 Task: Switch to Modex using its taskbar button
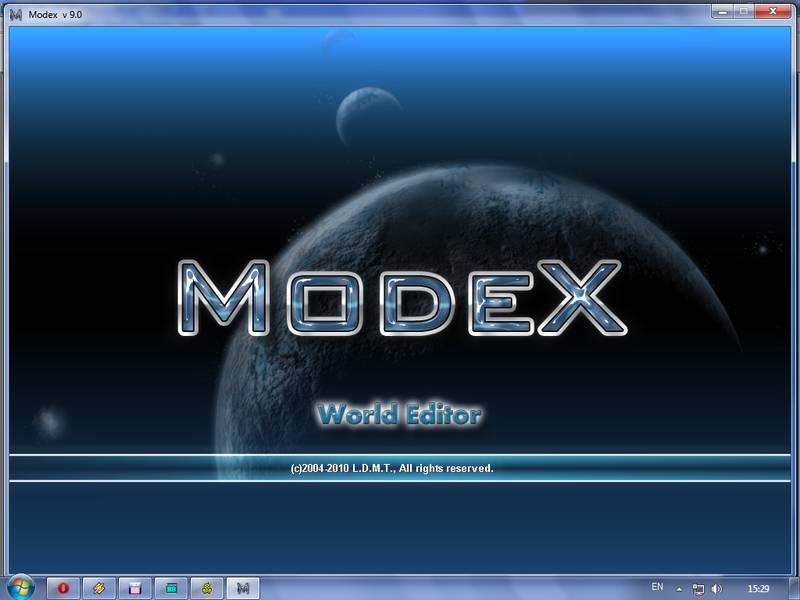[x=243, y=588]
